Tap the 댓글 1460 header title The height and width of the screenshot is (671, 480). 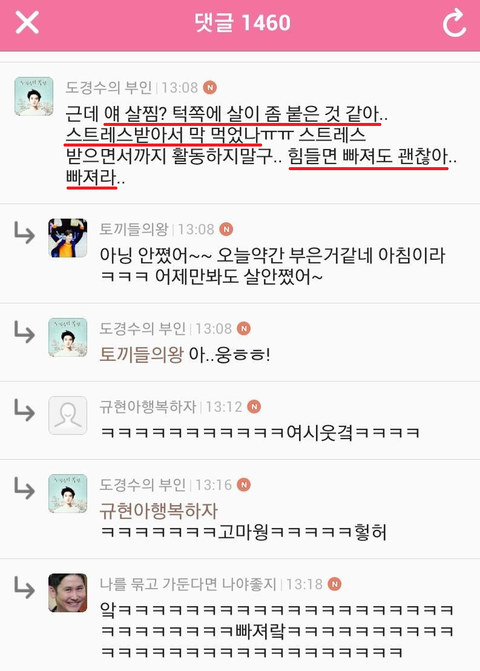coord(243,23)
